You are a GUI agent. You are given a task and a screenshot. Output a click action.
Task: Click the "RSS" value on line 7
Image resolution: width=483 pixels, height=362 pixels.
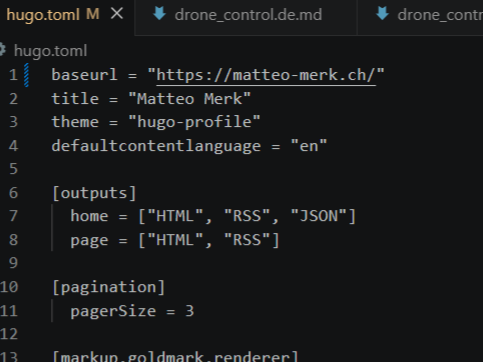pos(247,216)
